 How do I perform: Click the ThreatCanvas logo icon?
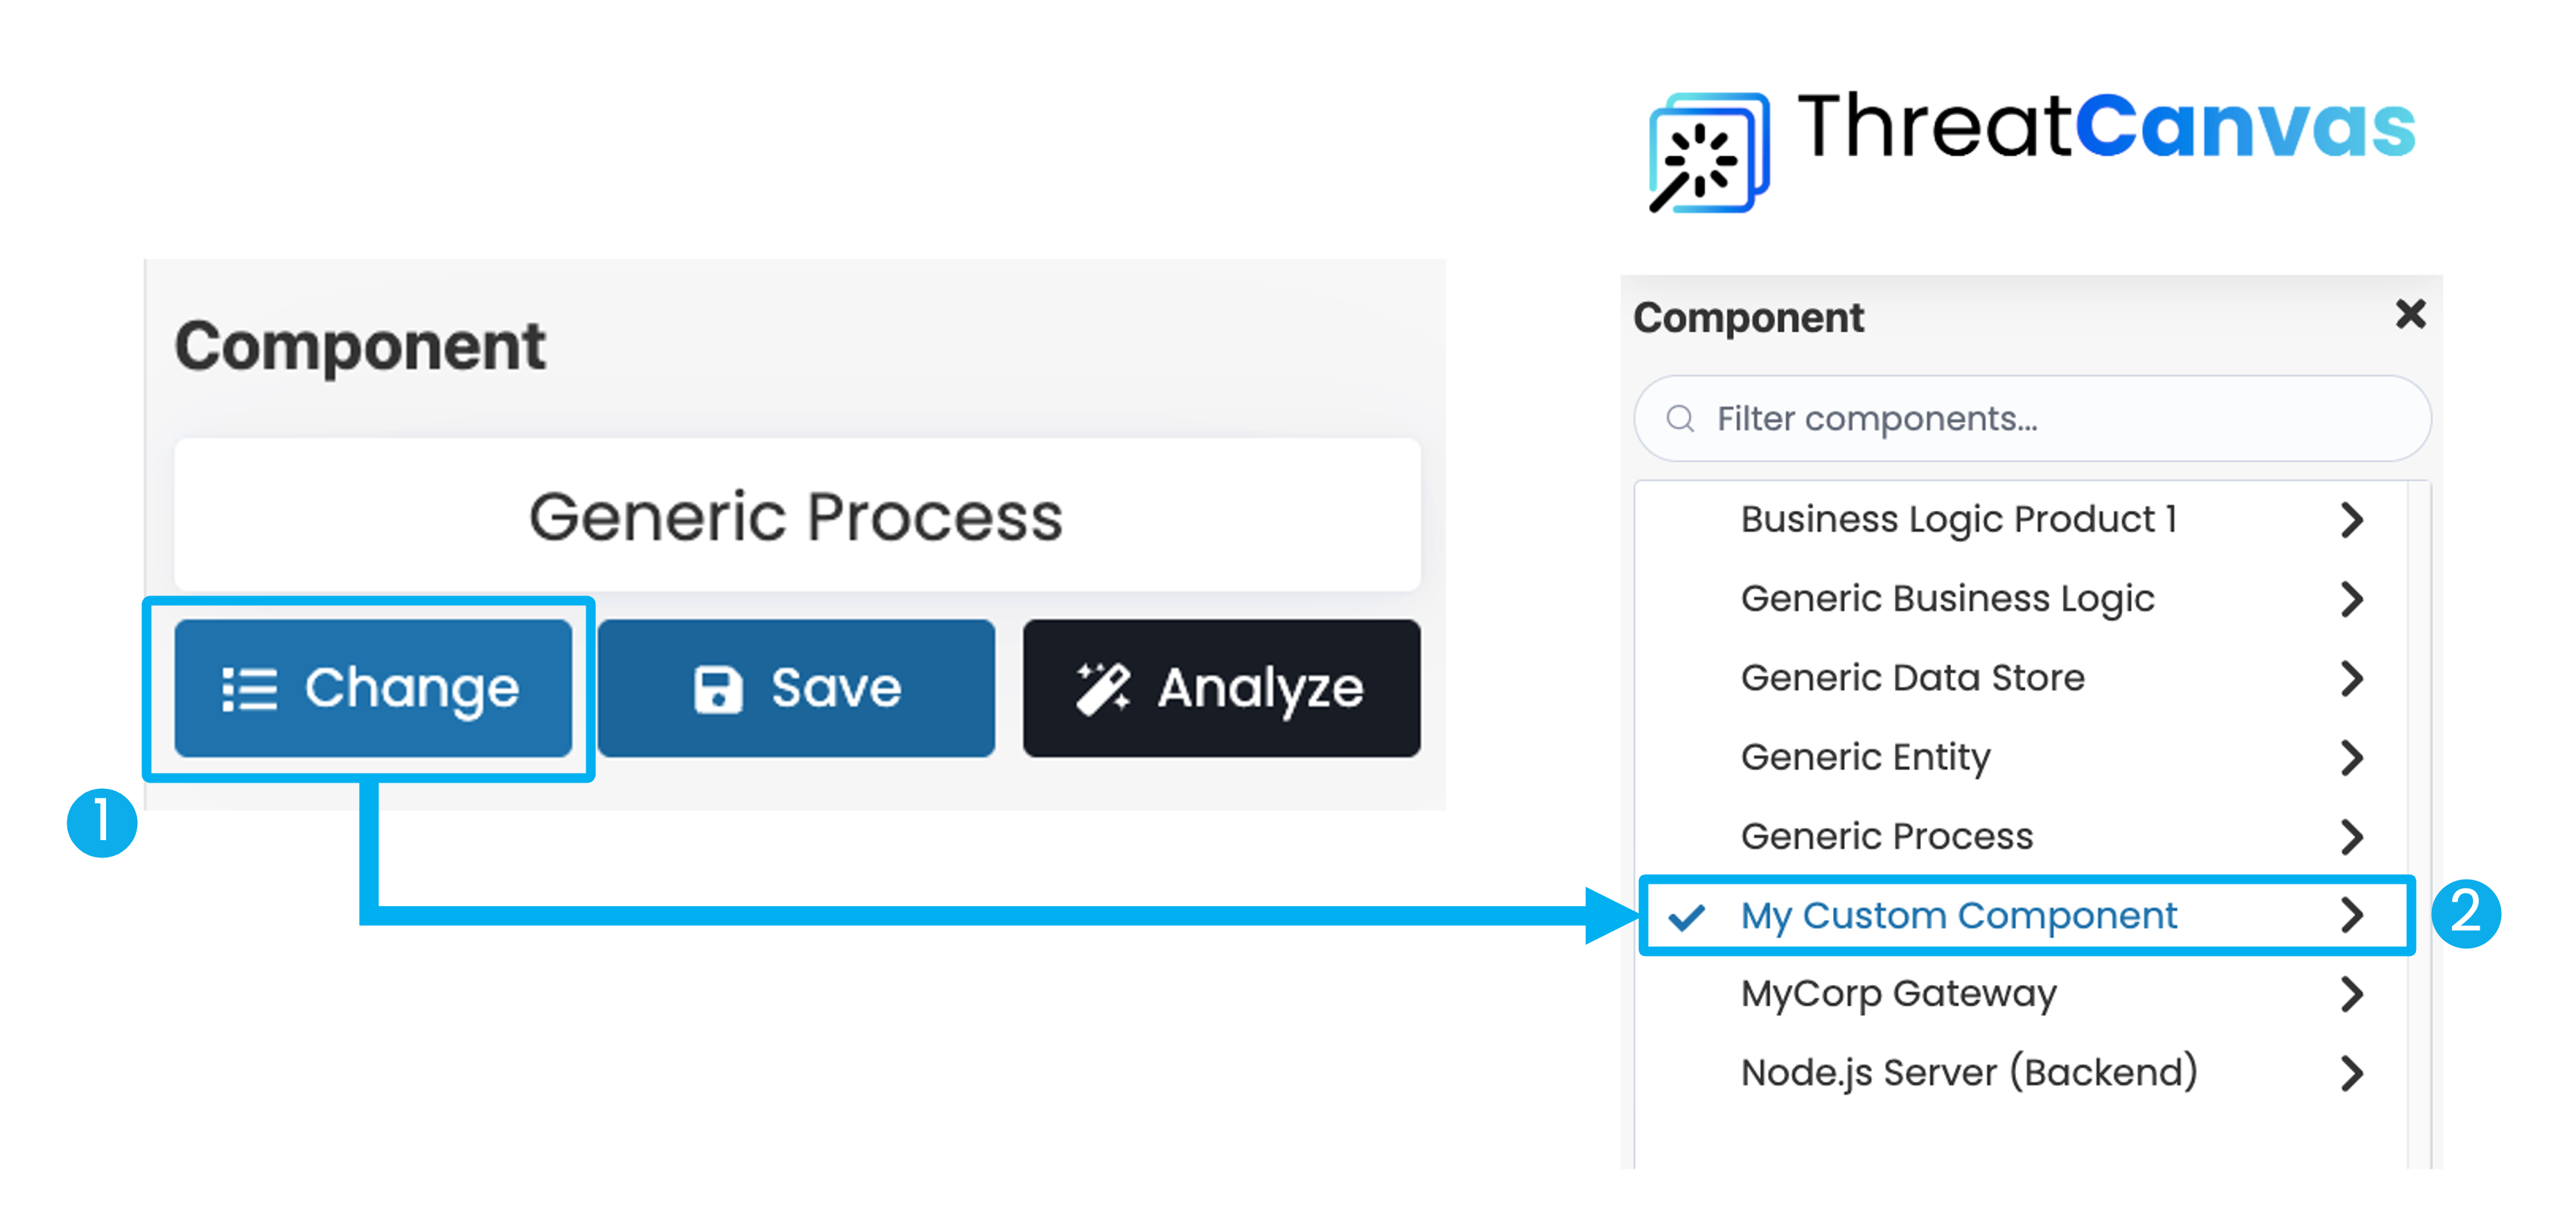point(1708,153)
